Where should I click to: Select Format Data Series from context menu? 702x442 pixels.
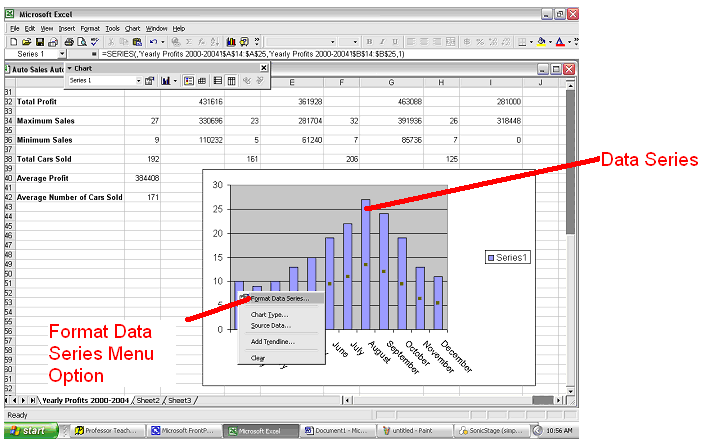click(x=280, y=298)
